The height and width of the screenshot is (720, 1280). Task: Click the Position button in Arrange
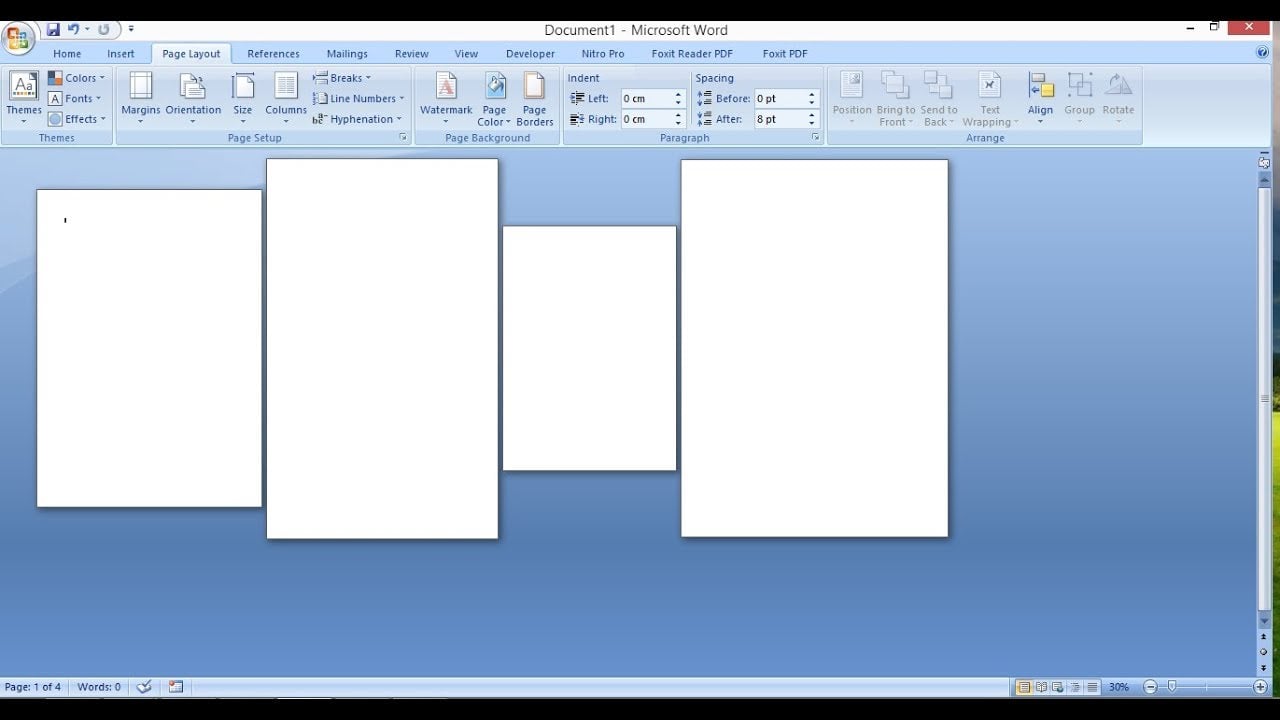852,98
